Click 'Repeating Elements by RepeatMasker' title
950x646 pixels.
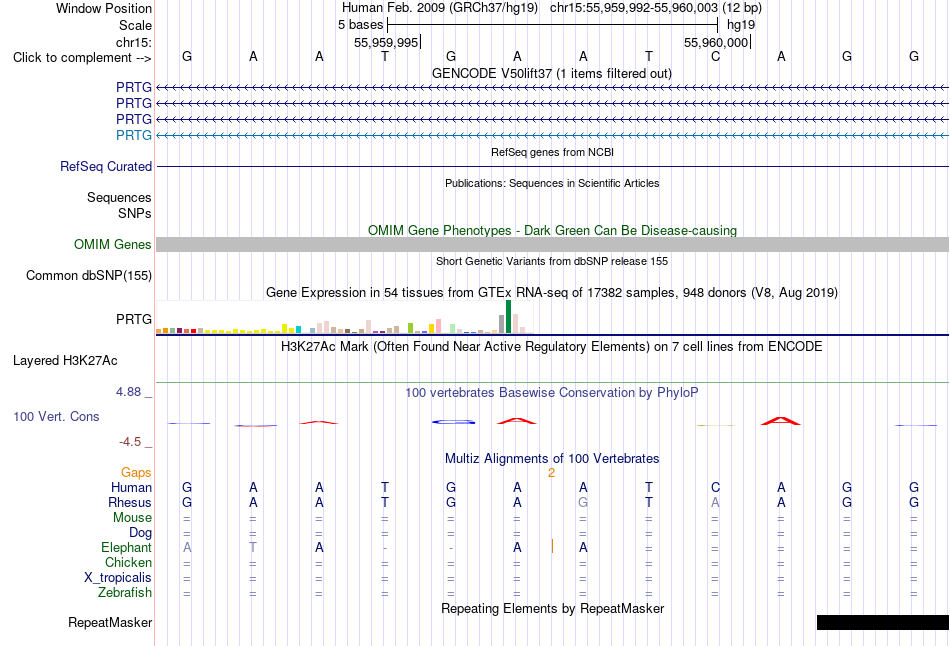pyautogui.click(x=552, y=608)
